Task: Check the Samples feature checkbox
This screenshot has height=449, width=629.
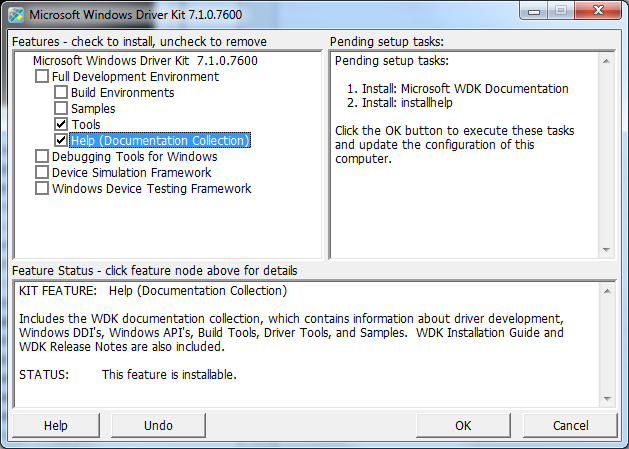Action: click(60, 109)
